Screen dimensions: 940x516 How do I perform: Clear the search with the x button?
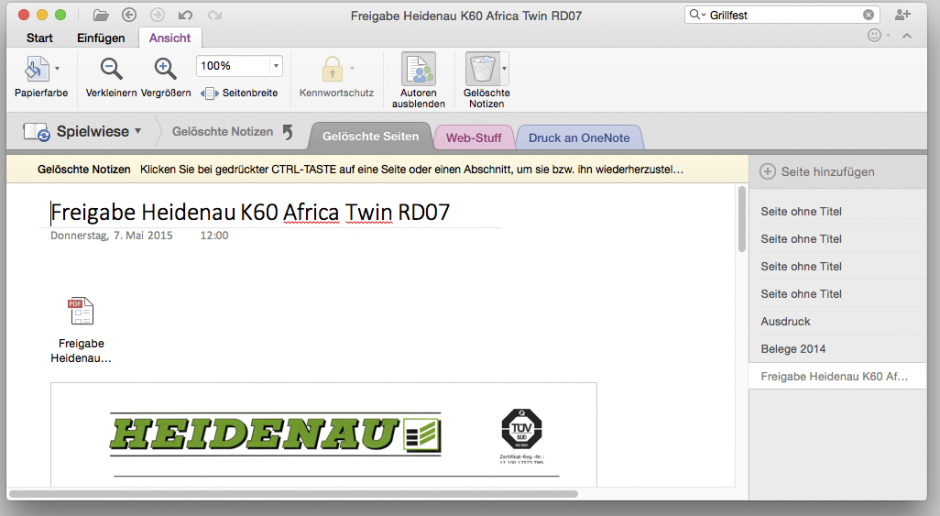(868, 15)
